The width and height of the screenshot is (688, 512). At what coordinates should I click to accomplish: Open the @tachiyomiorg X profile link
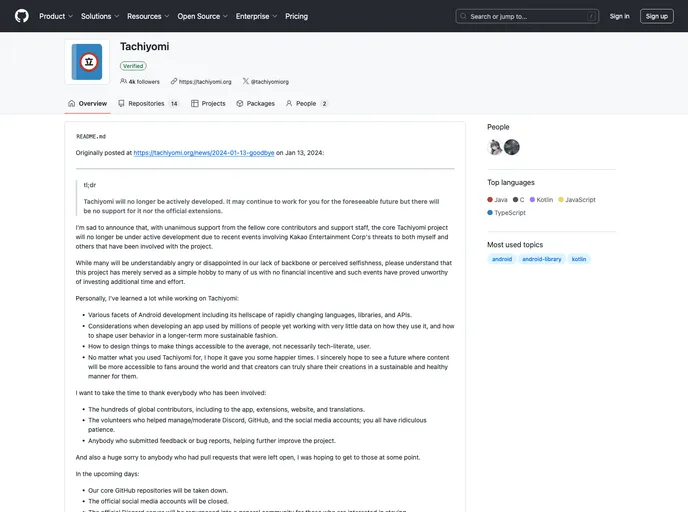pos(269,82)
